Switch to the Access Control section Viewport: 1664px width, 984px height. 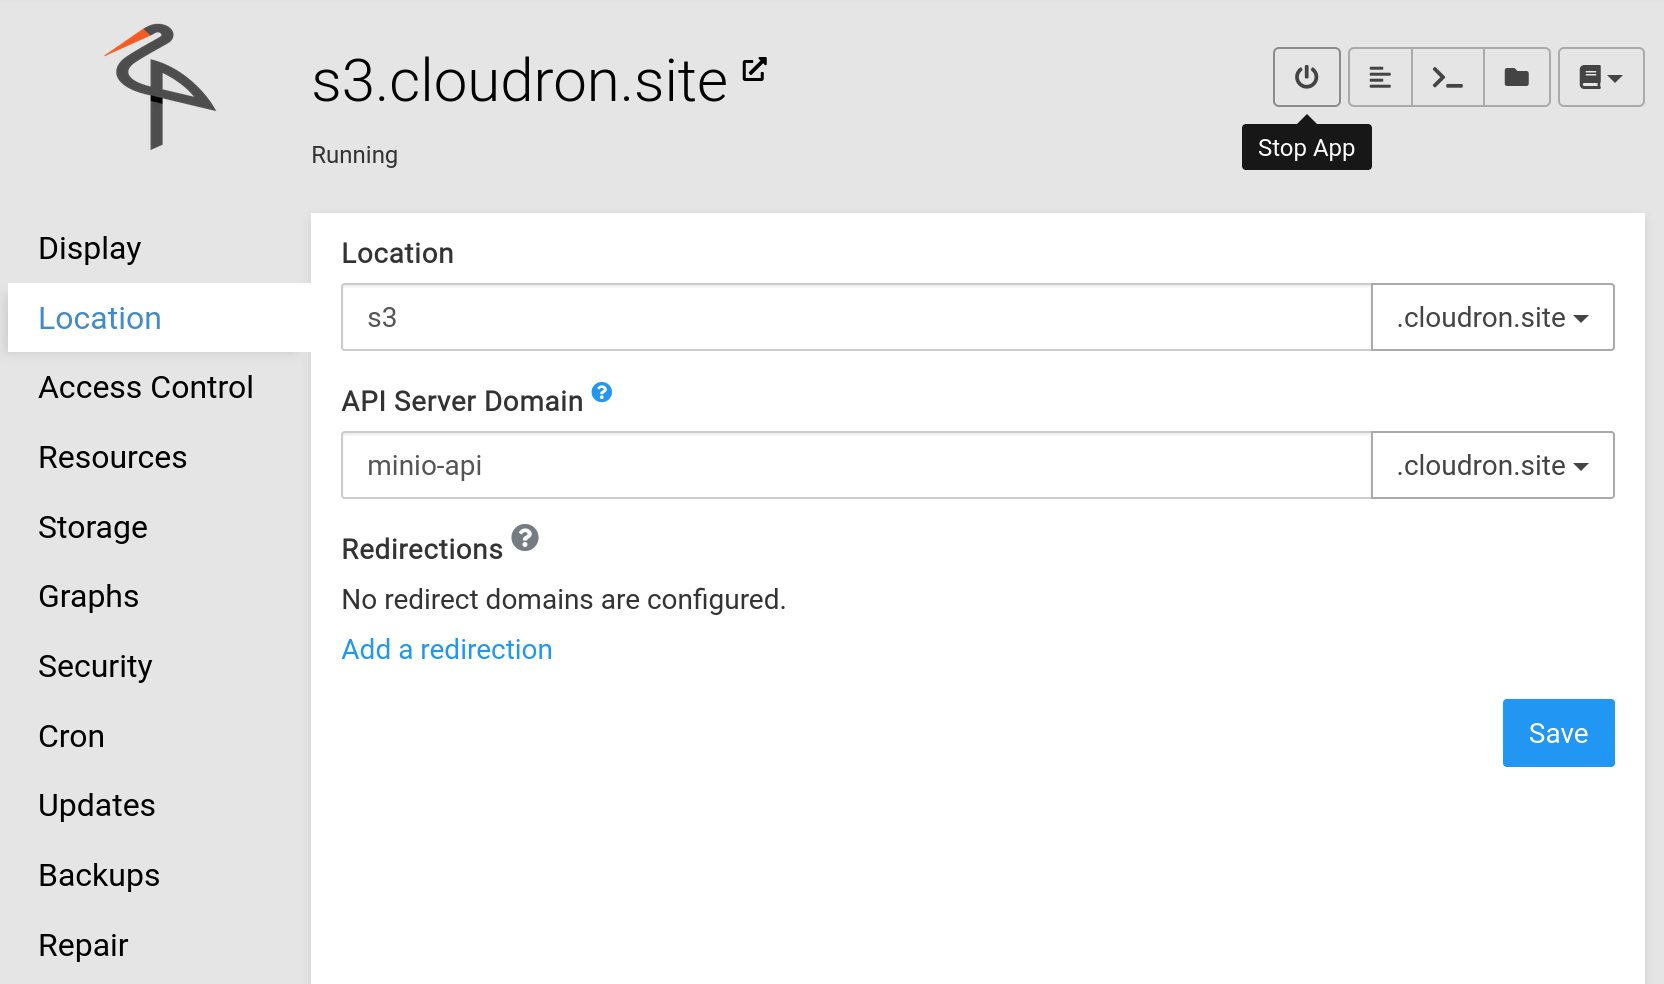[146, 388]
